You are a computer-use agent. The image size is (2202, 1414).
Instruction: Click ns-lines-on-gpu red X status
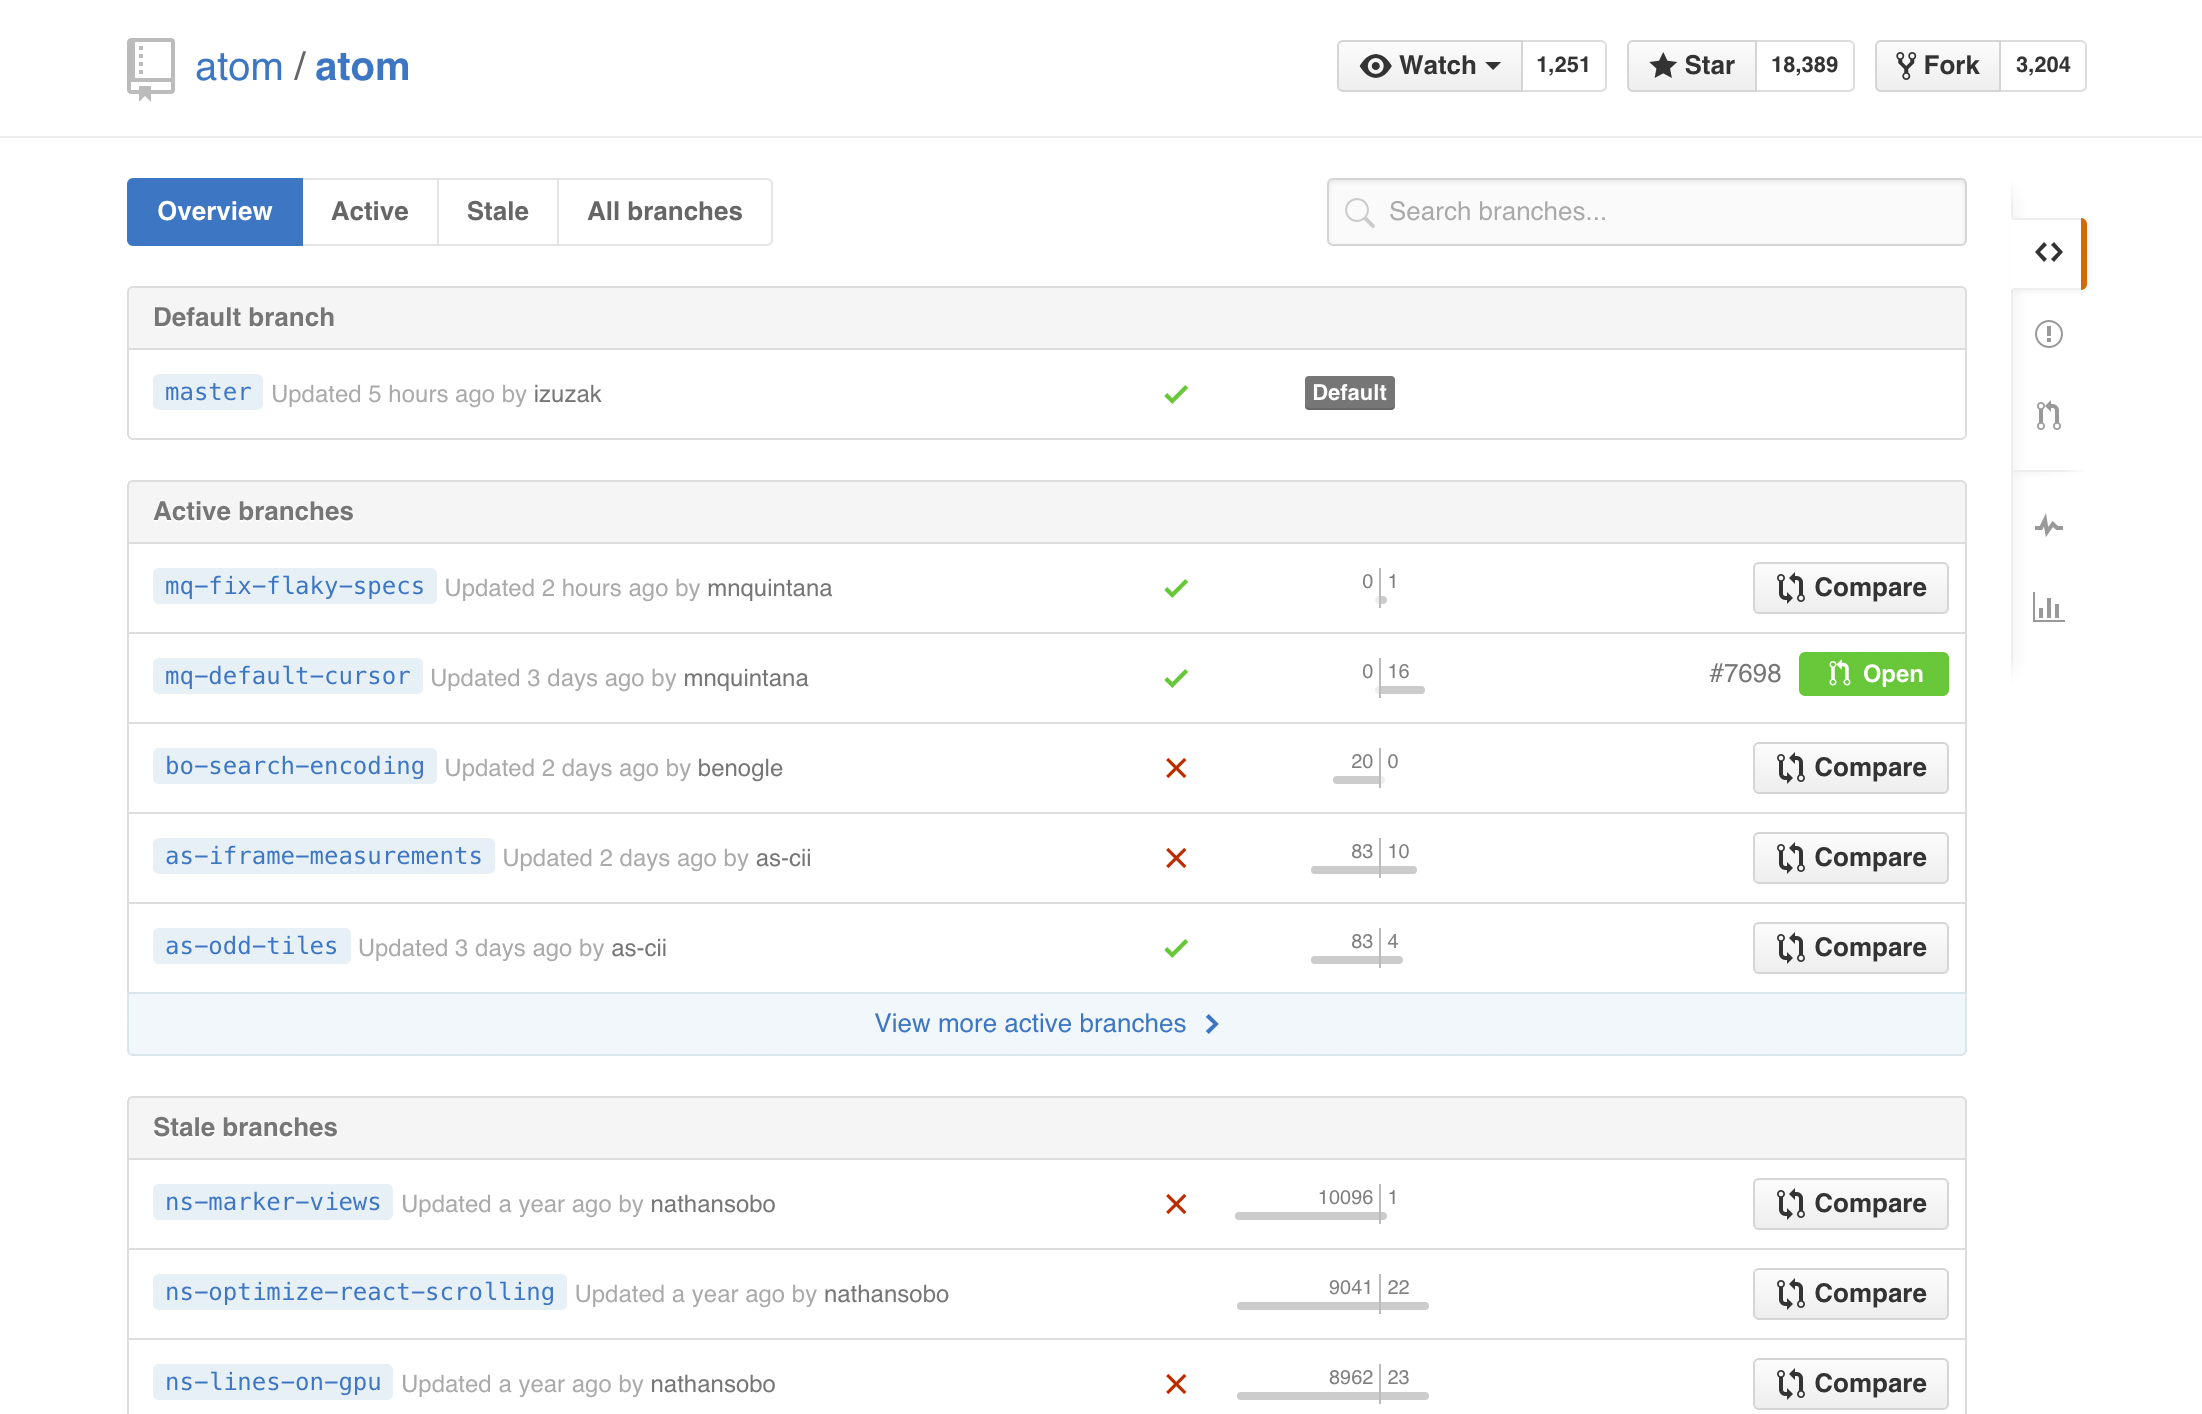point(1176,1384)
